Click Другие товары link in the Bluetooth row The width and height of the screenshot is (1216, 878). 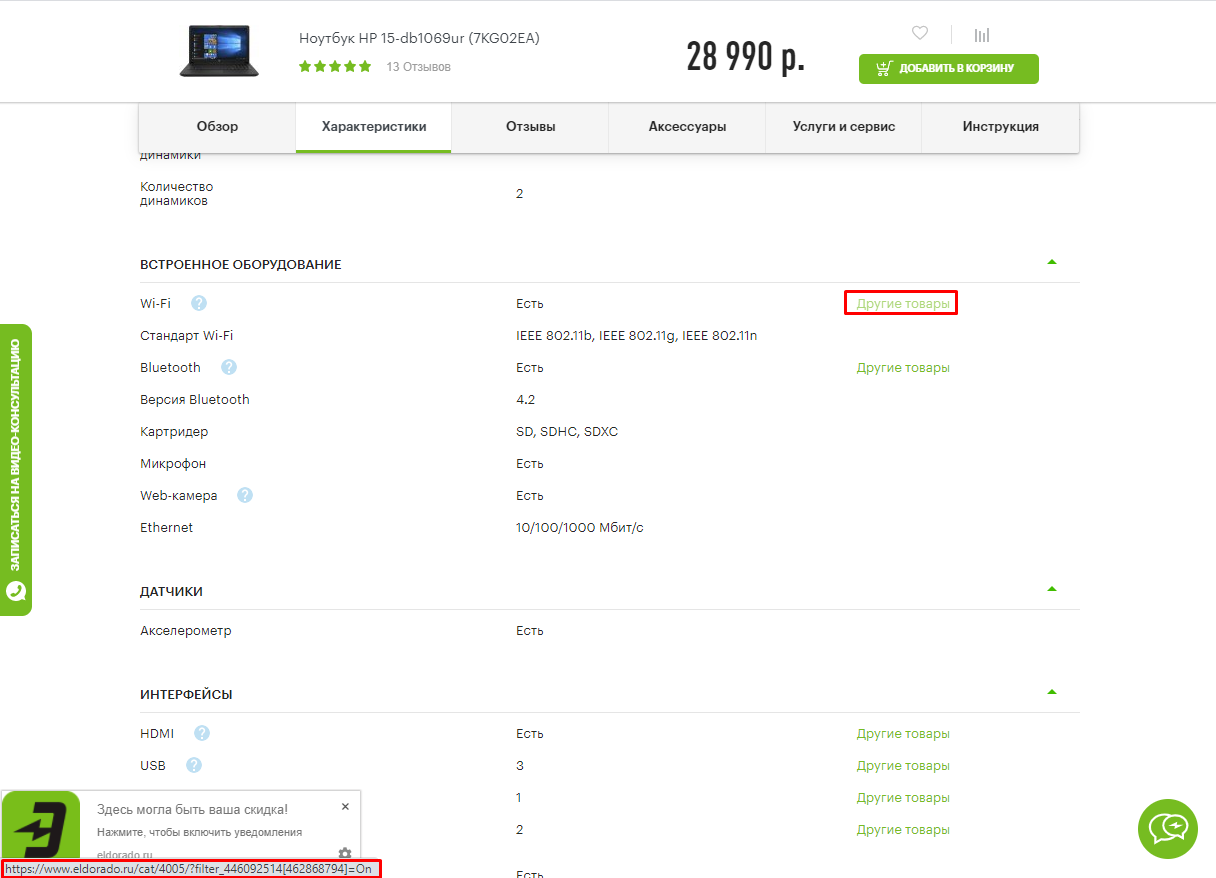click(x=903, y=367)
